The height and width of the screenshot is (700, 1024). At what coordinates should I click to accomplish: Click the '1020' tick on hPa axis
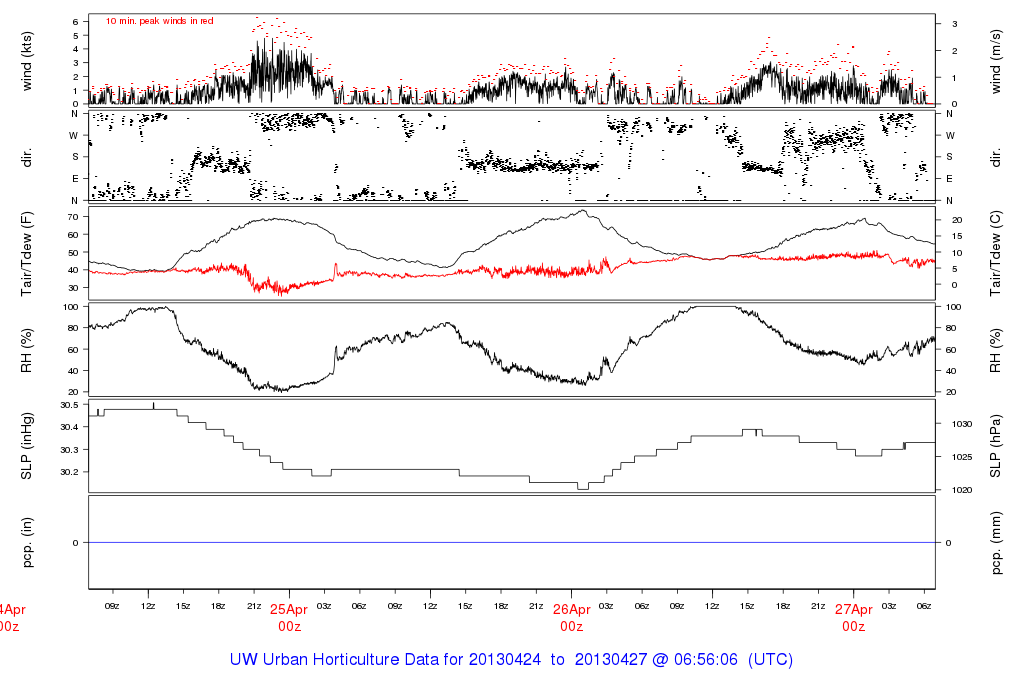(x=961, y=490)
